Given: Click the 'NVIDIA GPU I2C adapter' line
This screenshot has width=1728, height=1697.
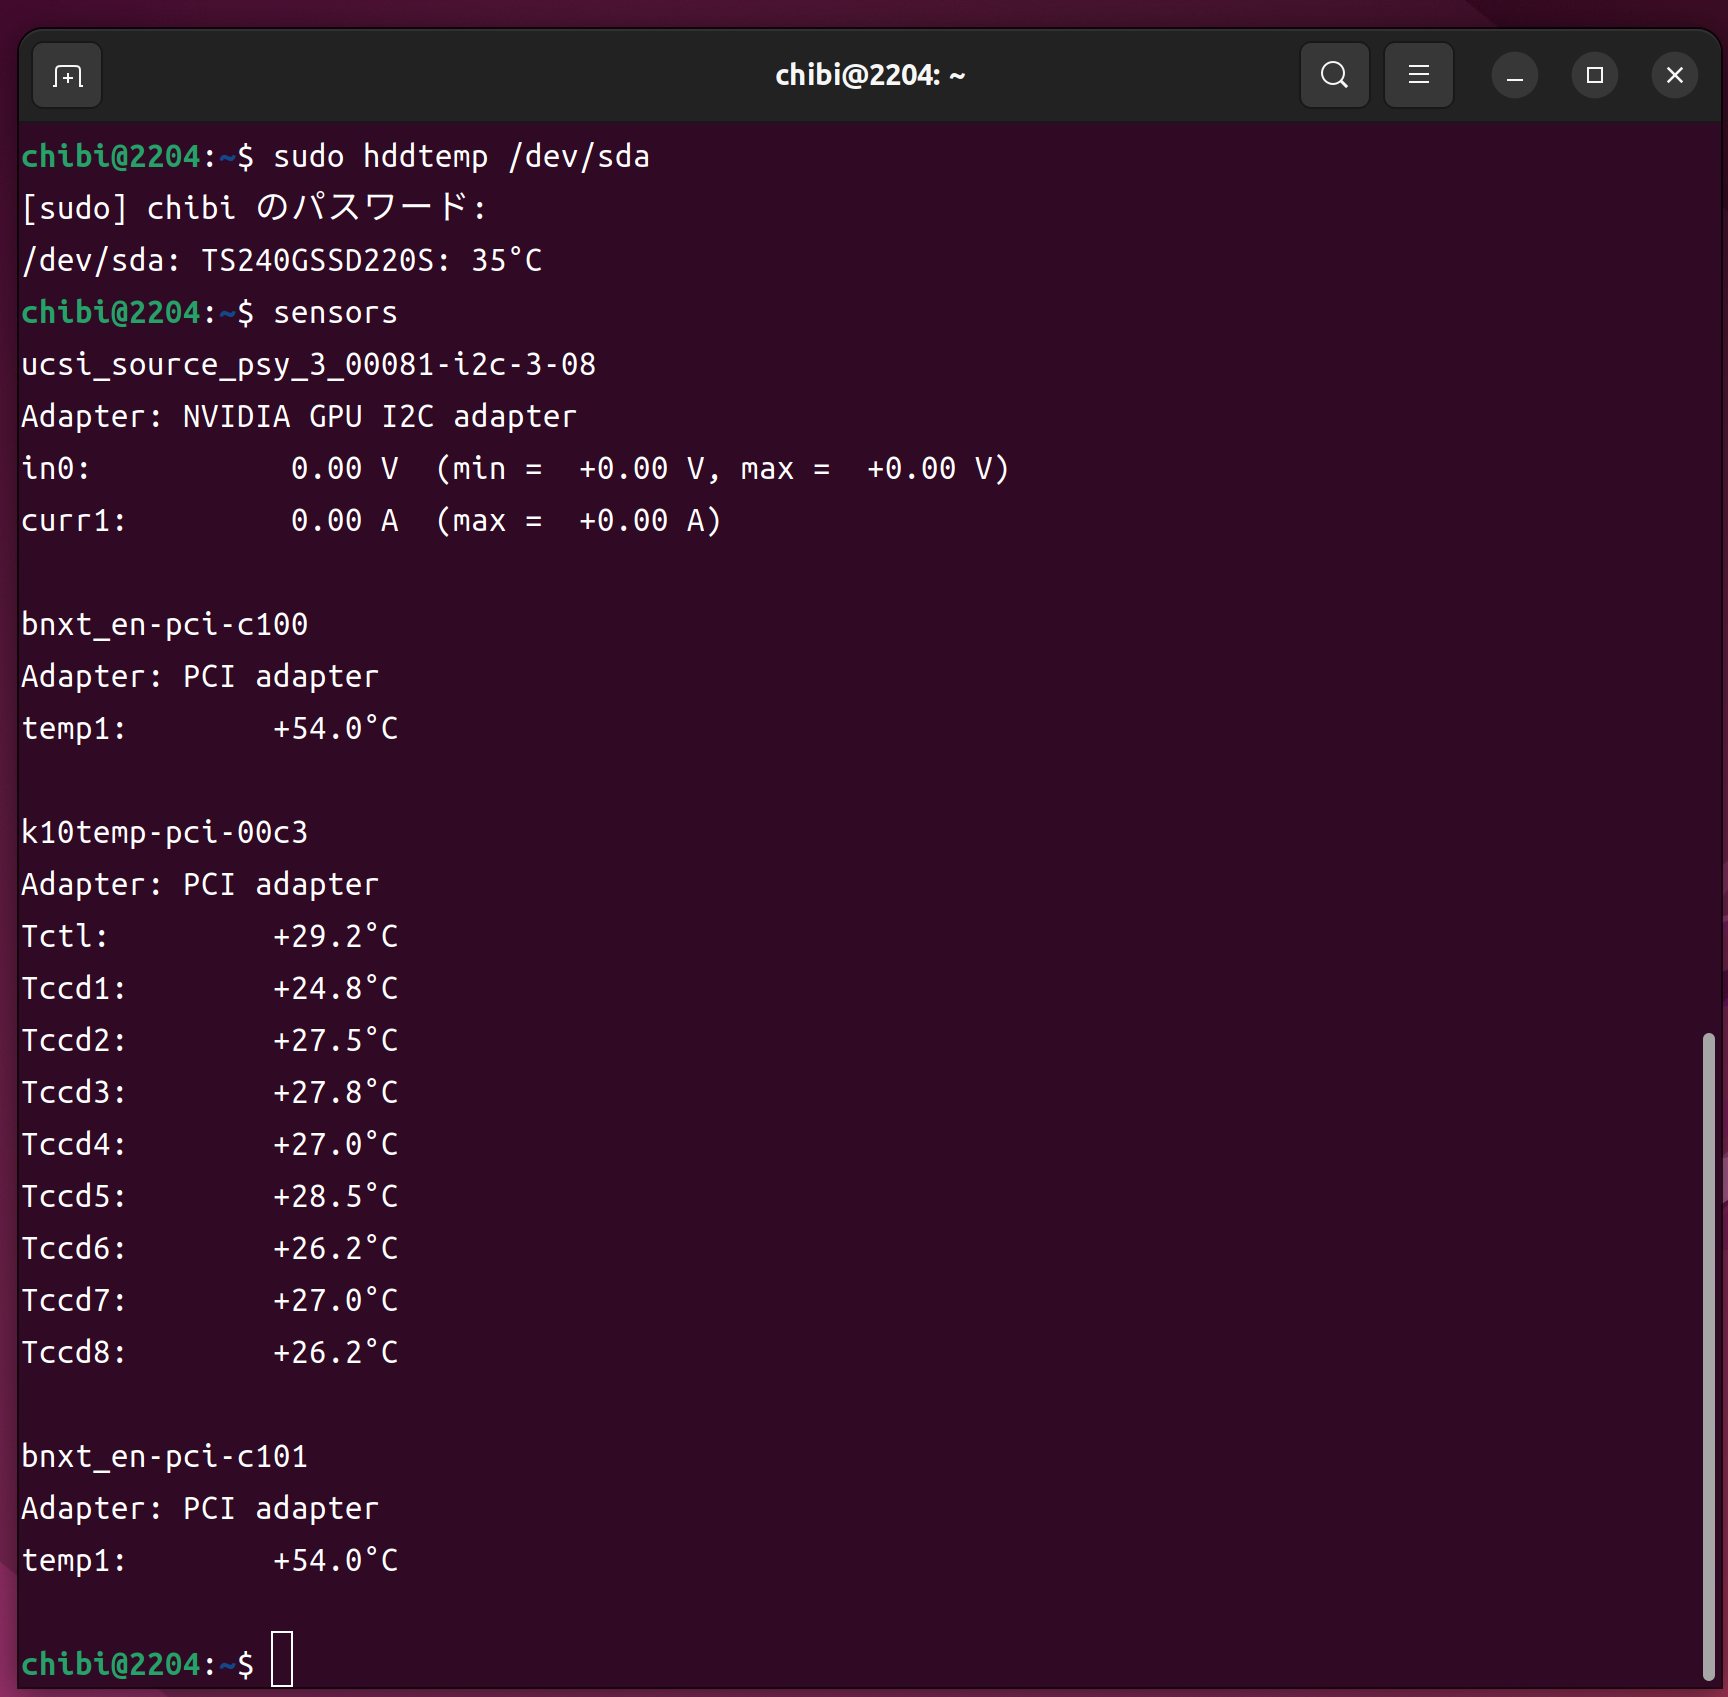Looking at the screenshot, I should point(298,417).
